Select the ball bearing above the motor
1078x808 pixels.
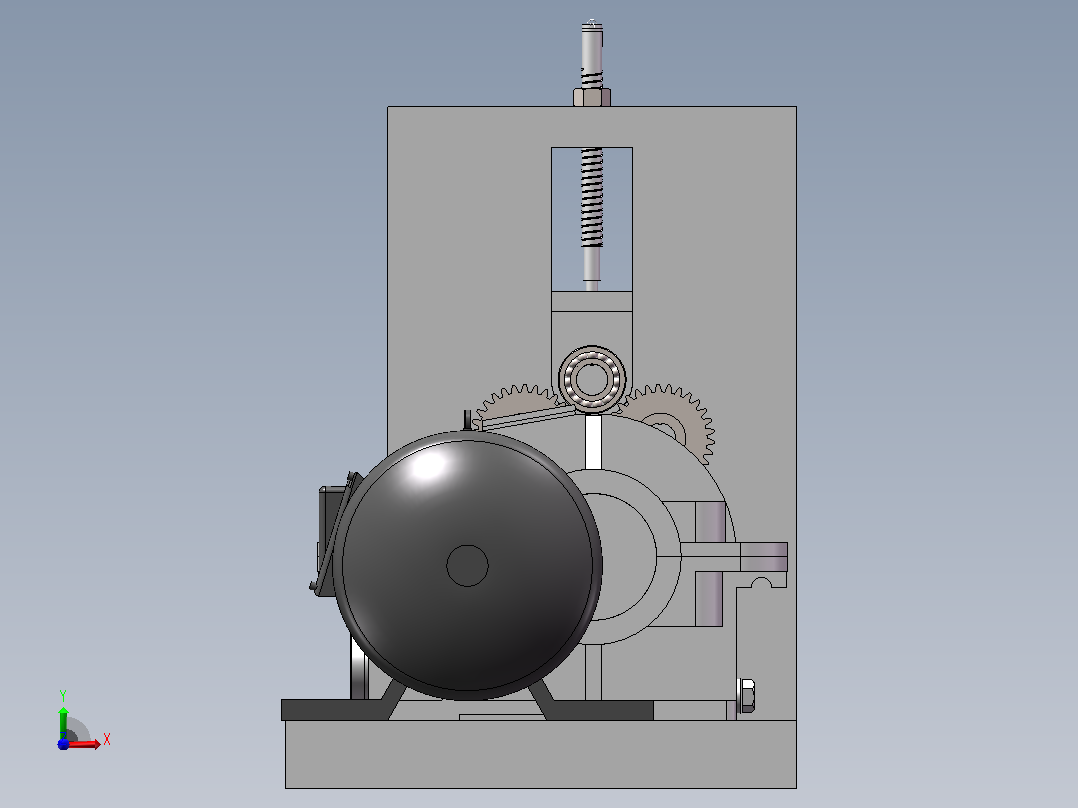(x=592, y=380)
